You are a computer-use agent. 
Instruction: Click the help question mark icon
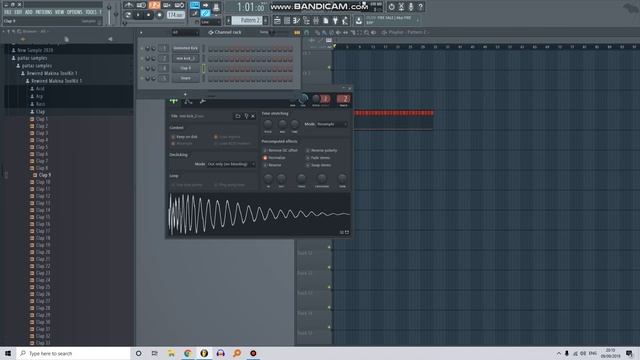pos(420,7)
